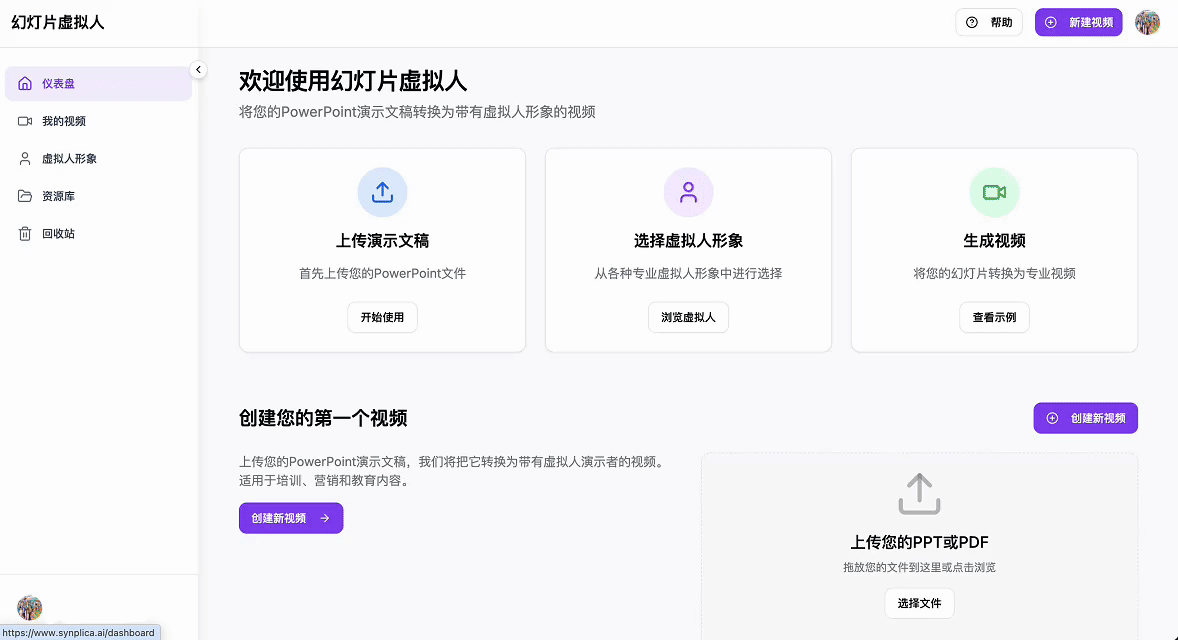The width and height of the screenshot is (1178, 640).
Task: Open the user profile avatar in the top right
Action: pos(1147,22)
